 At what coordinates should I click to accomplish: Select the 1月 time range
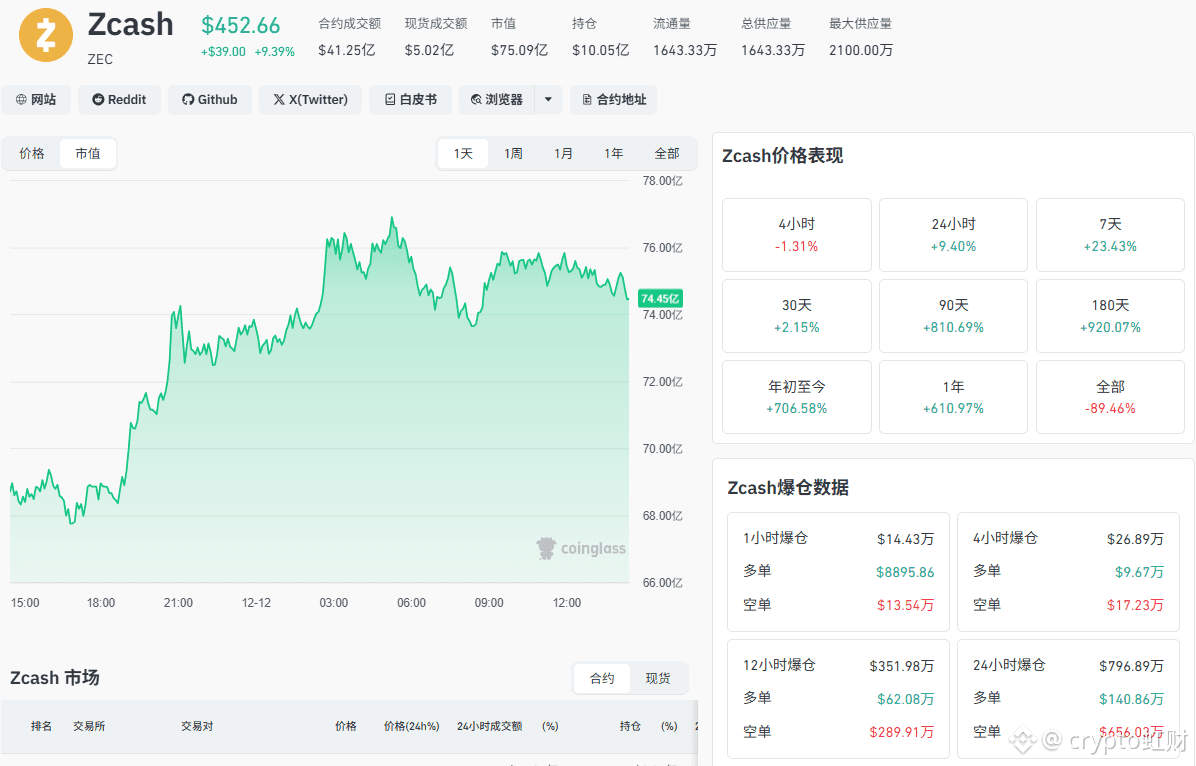pos(564,153)
